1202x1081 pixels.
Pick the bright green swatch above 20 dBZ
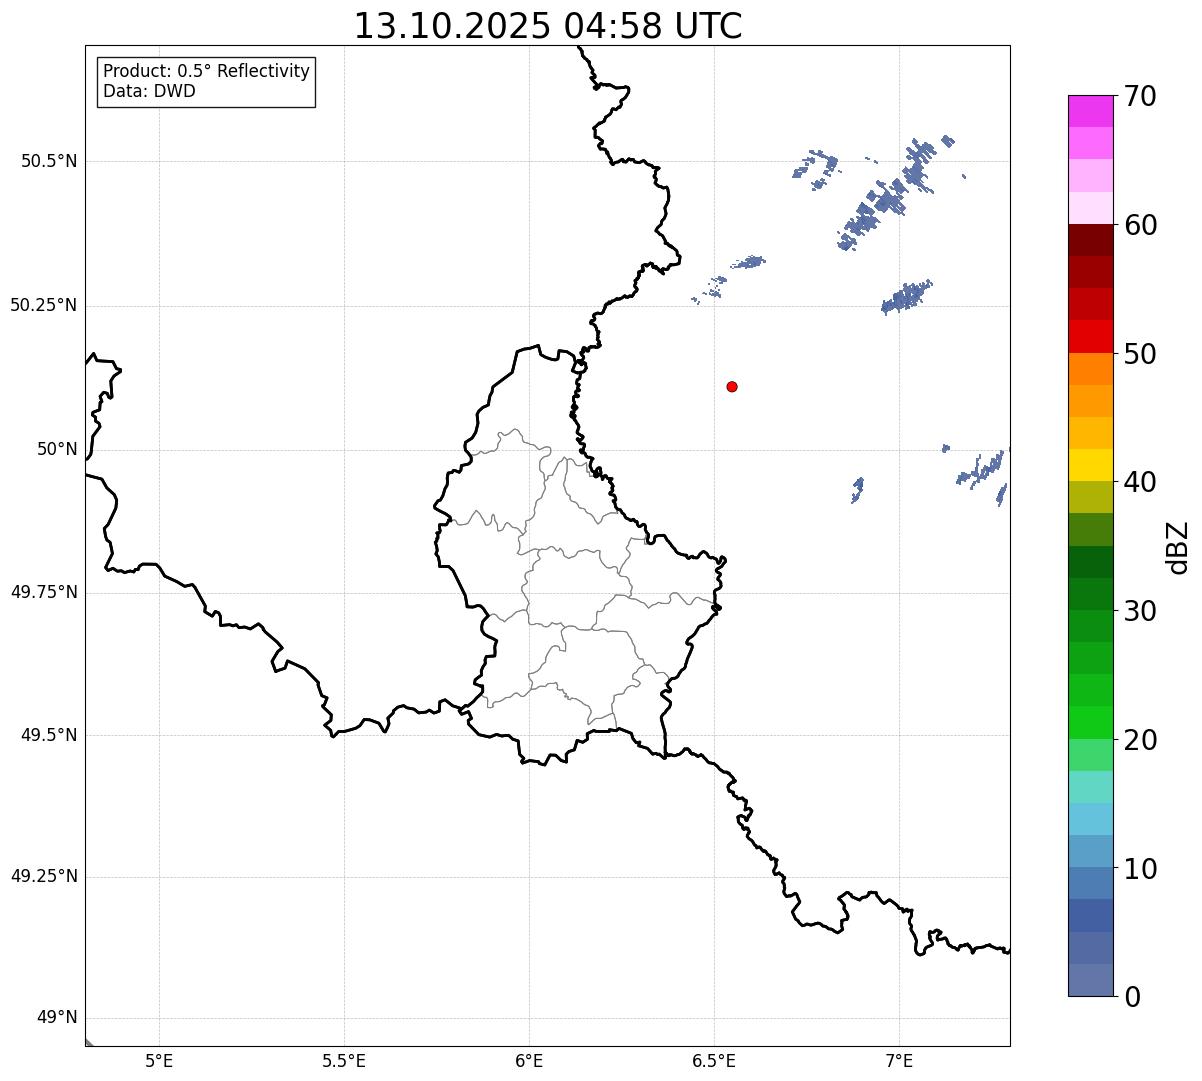pos(1091,722)
